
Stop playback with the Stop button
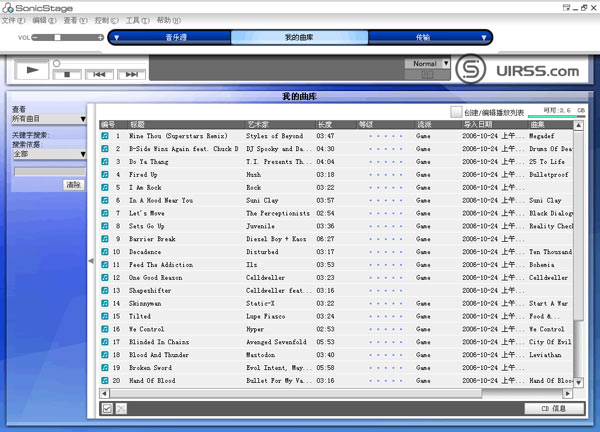tap(67, 74)
